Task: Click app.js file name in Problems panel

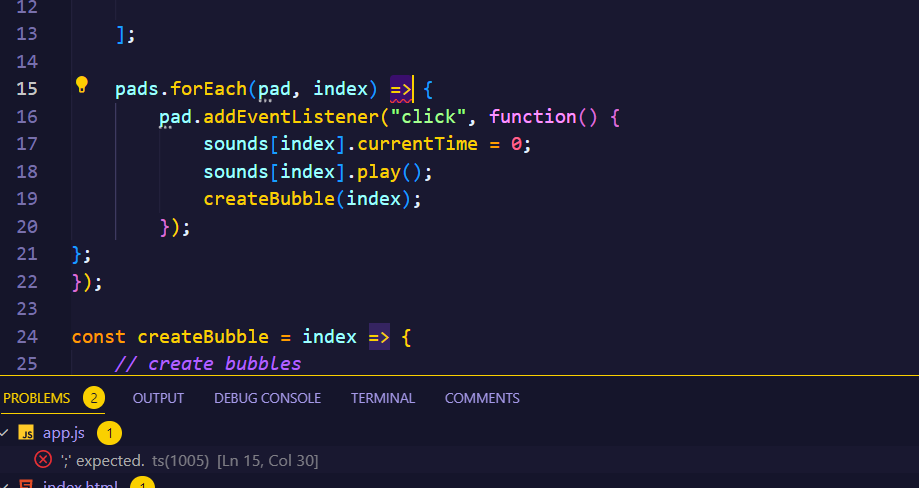Action: (64, 433)
